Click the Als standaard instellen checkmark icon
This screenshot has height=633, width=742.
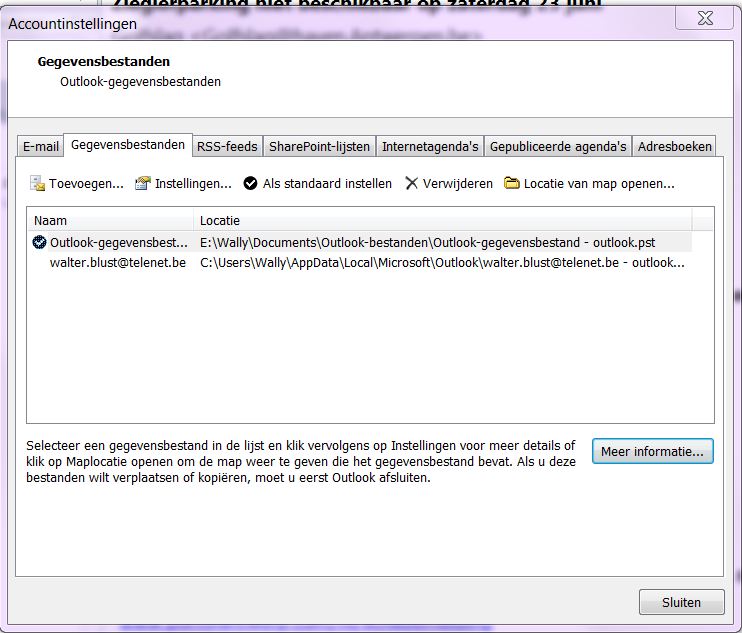(251, 184)
